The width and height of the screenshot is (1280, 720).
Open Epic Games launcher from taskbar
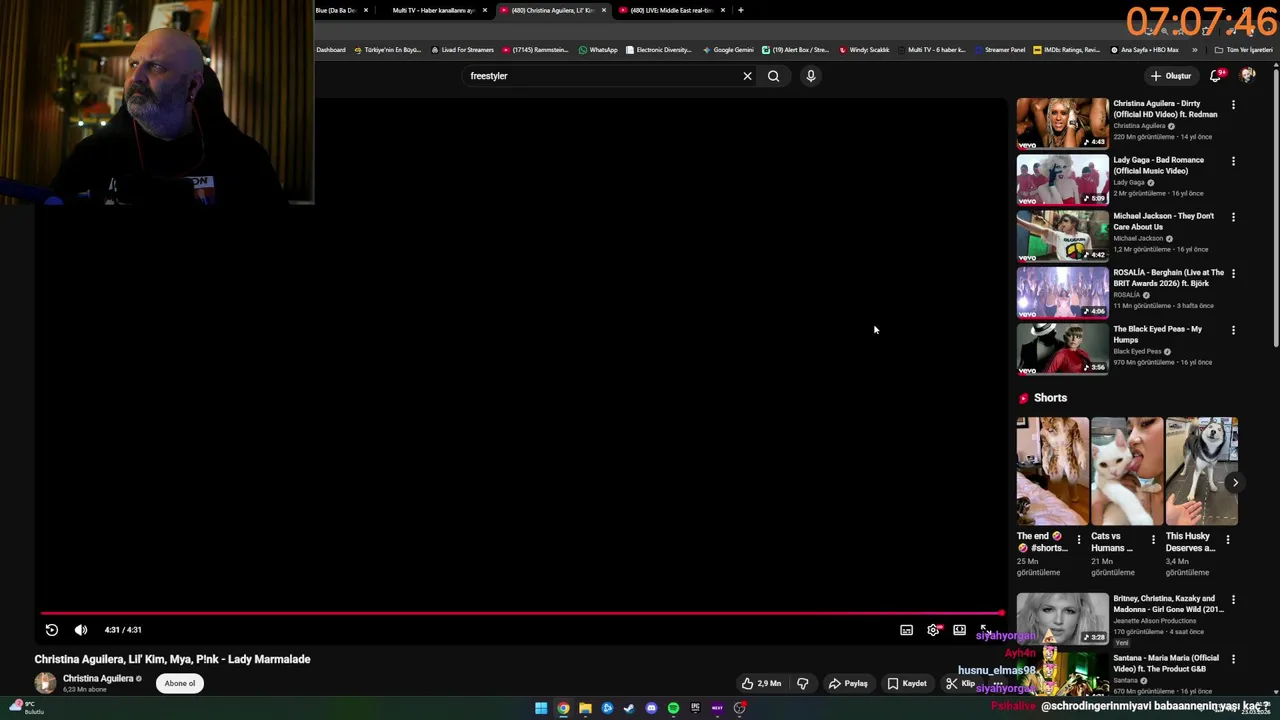click(695, 708)
